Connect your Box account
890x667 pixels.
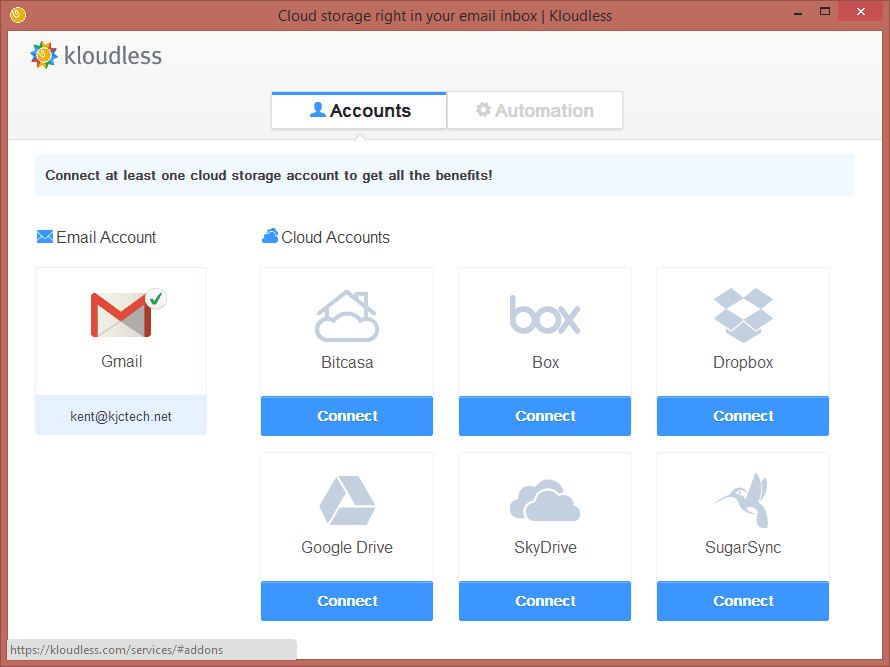[545, 416]
